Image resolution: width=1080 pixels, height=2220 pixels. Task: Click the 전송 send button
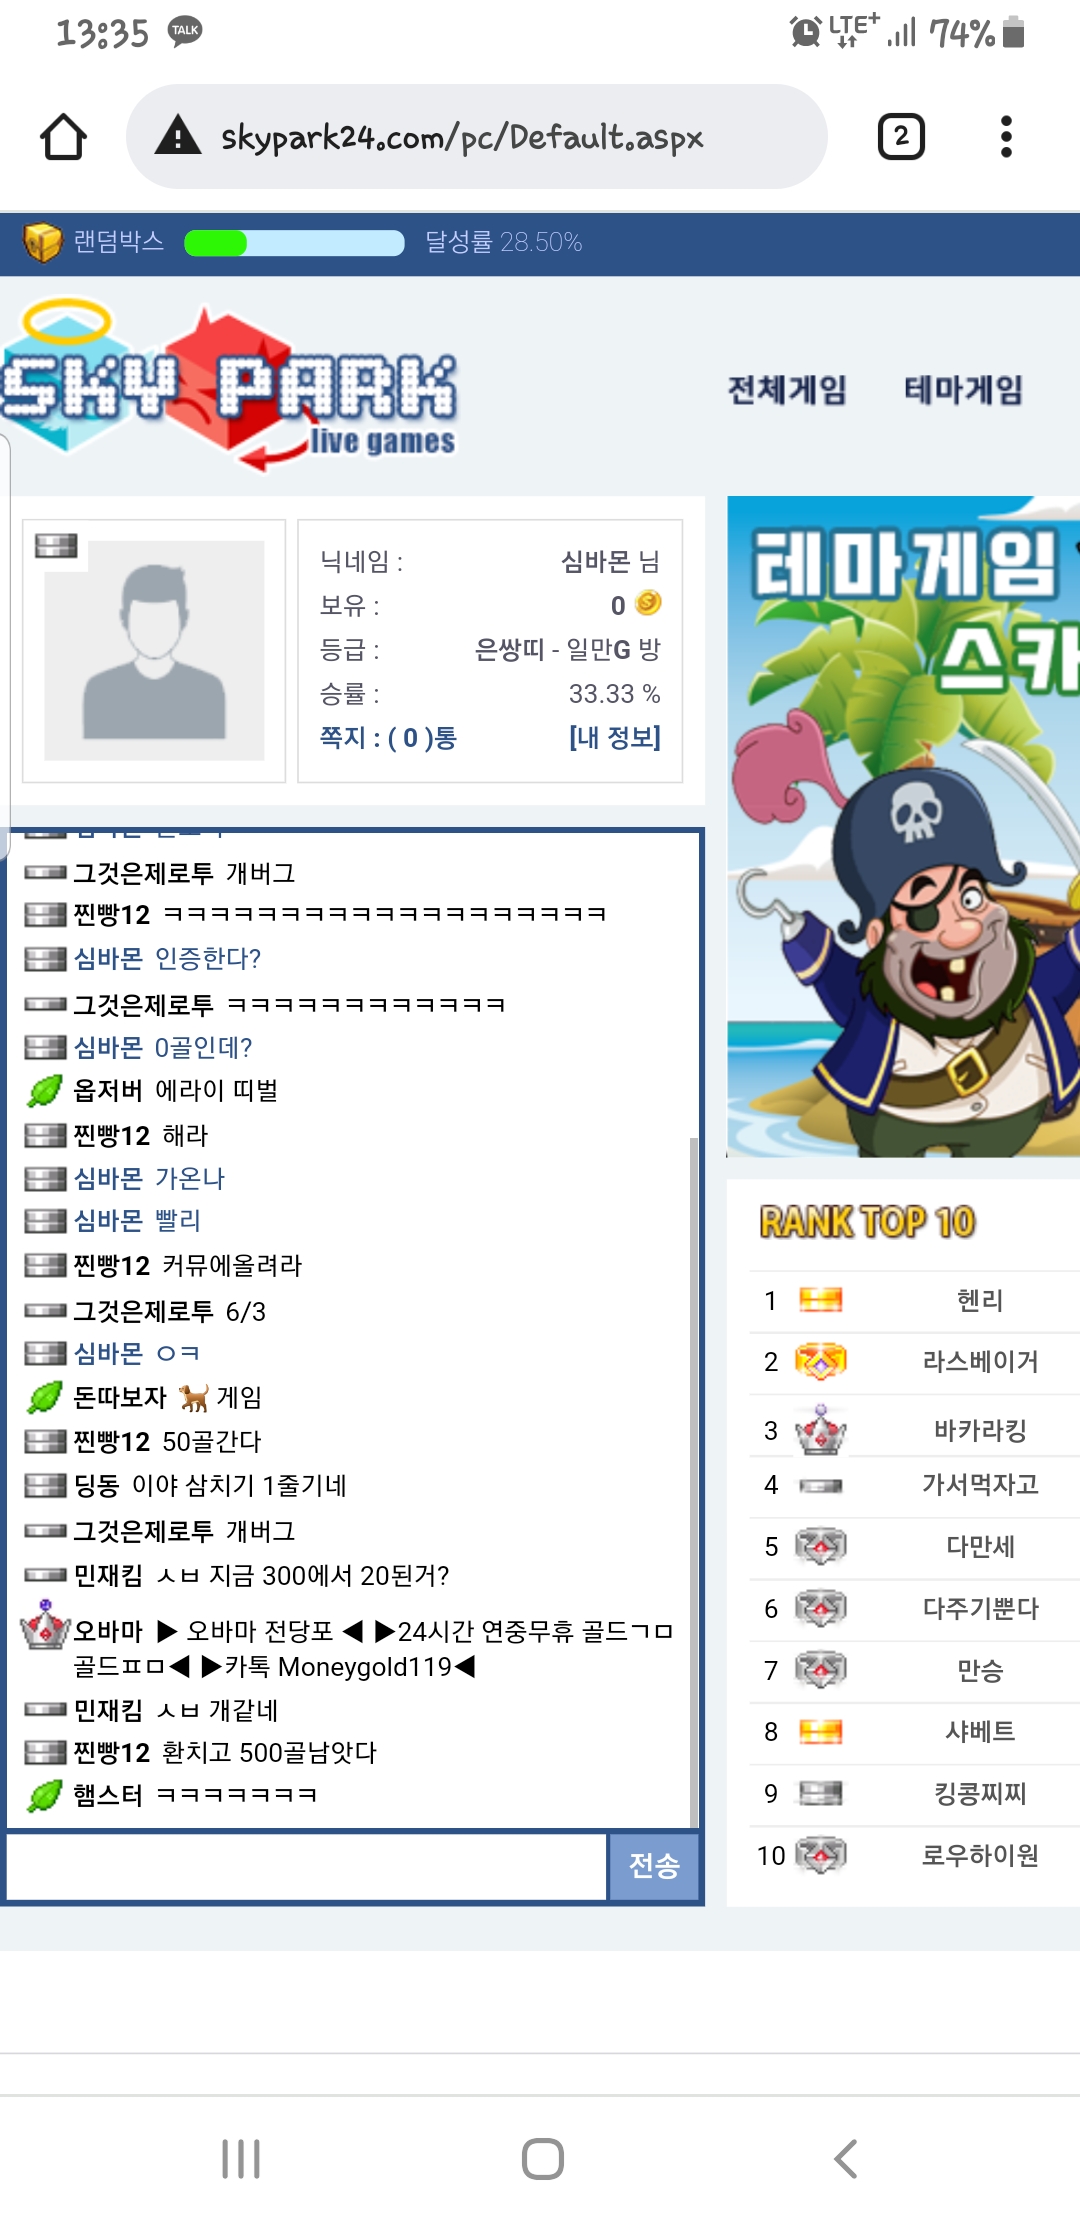tap(654, 1866)
